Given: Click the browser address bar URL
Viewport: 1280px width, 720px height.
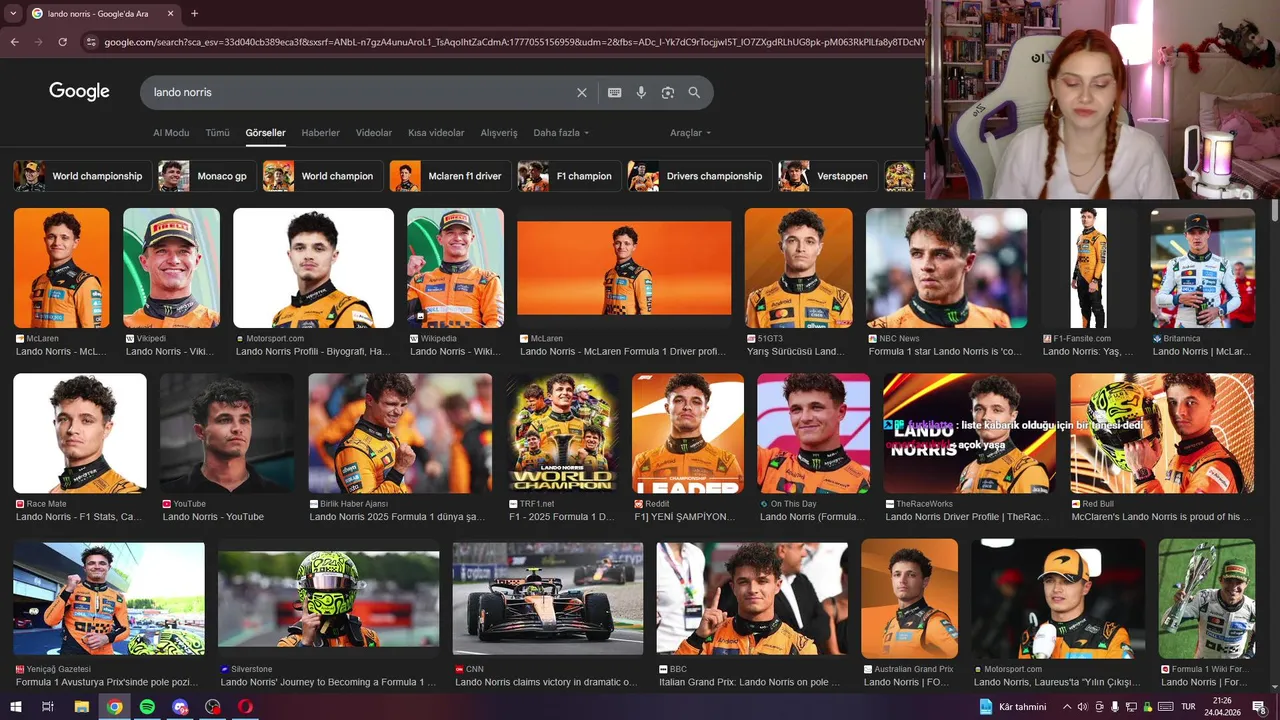Looking at the screenshot, I should tap(513, 42).
